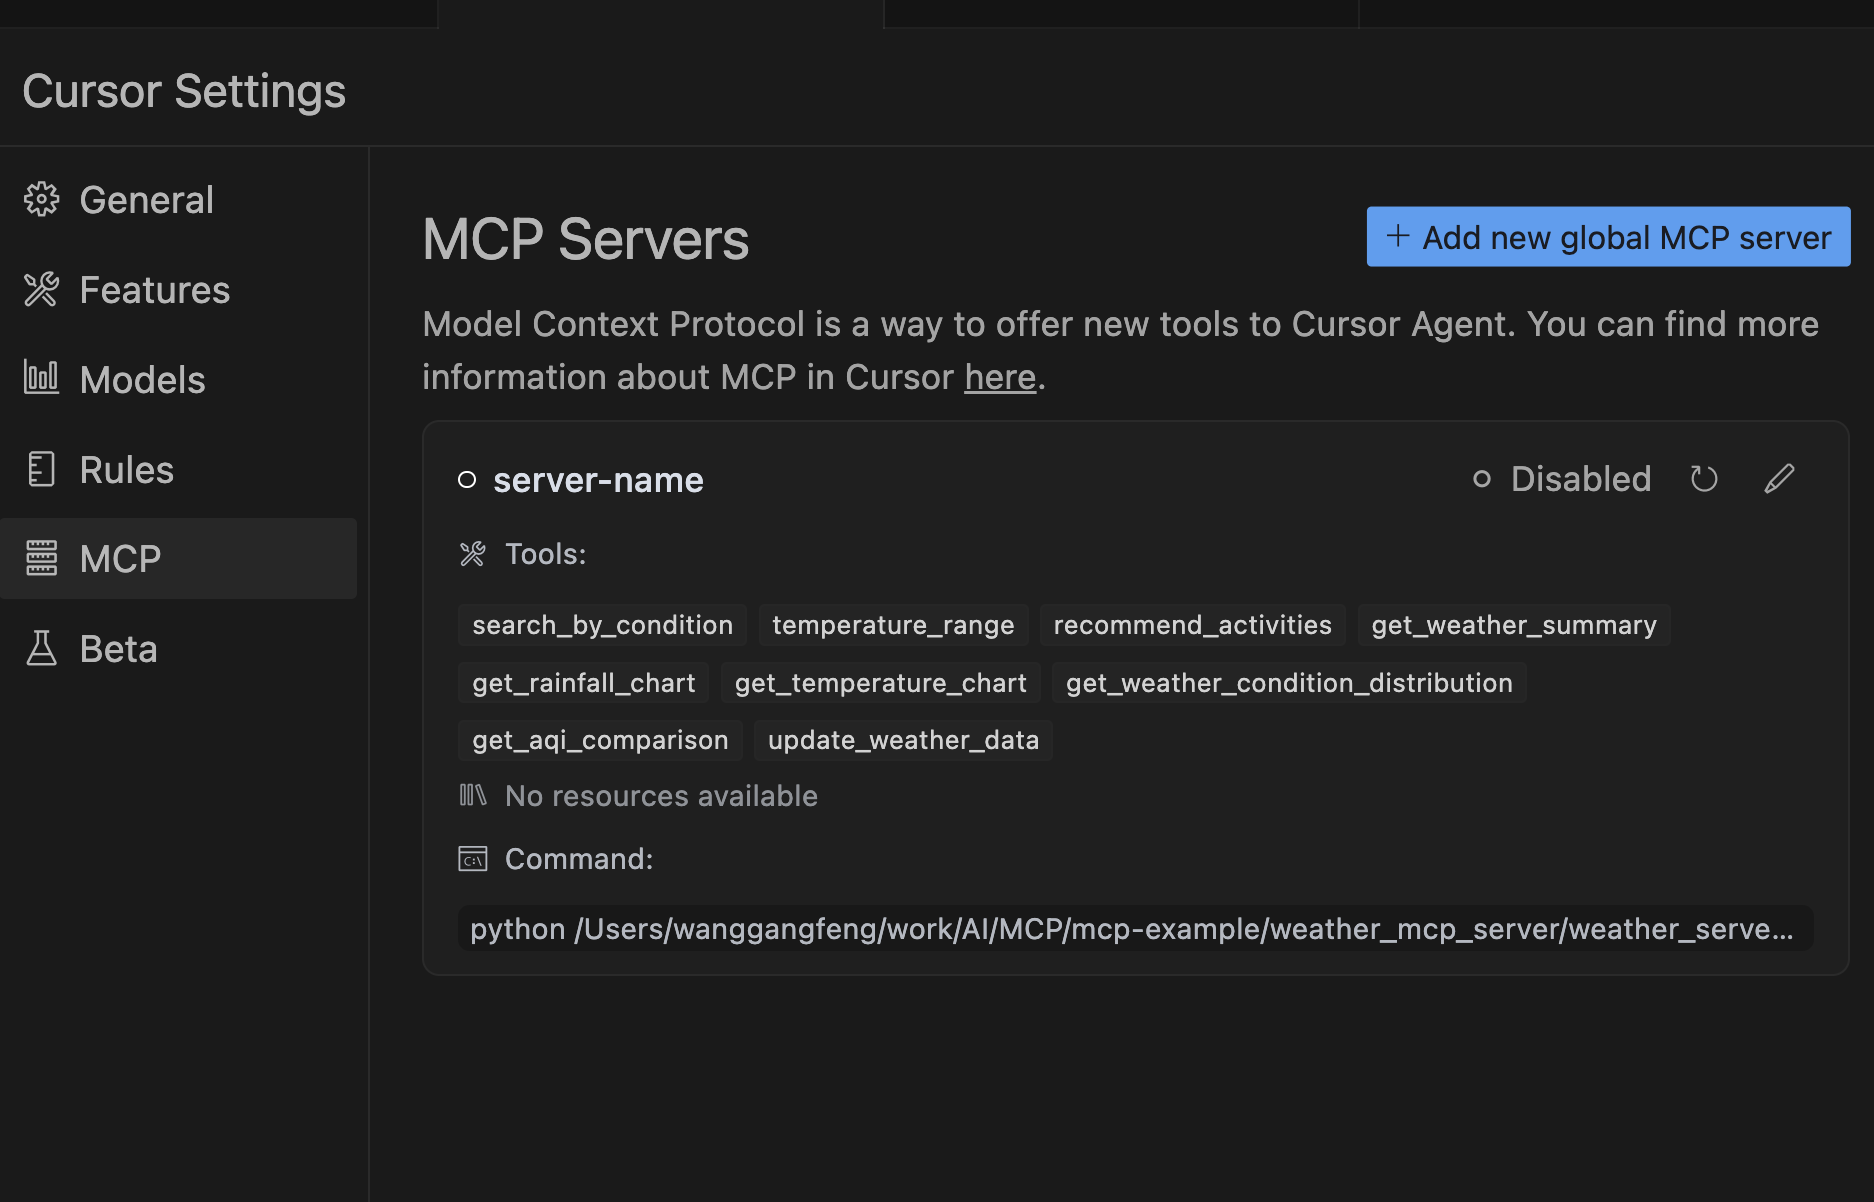This screenshot has height=1202, width=1874.
Task: Click the 'Command:' label text
Action: (x=579, y=859)
